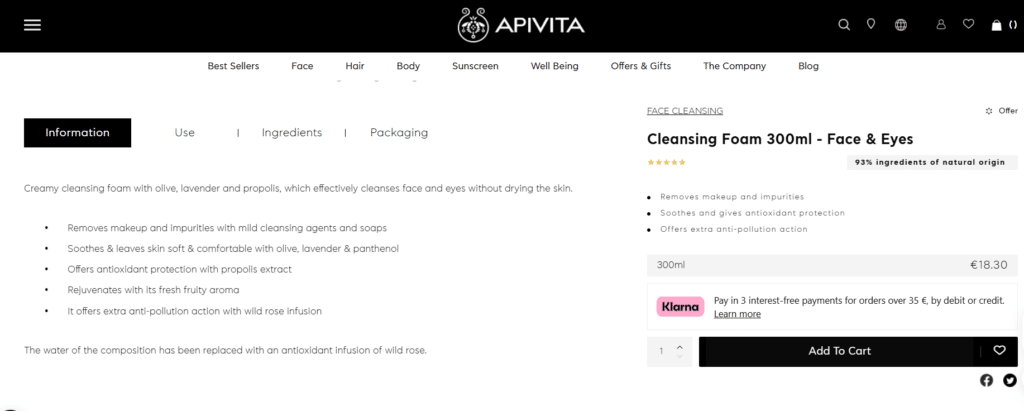Switch to the Ingredients tab

tap(292, 133)
